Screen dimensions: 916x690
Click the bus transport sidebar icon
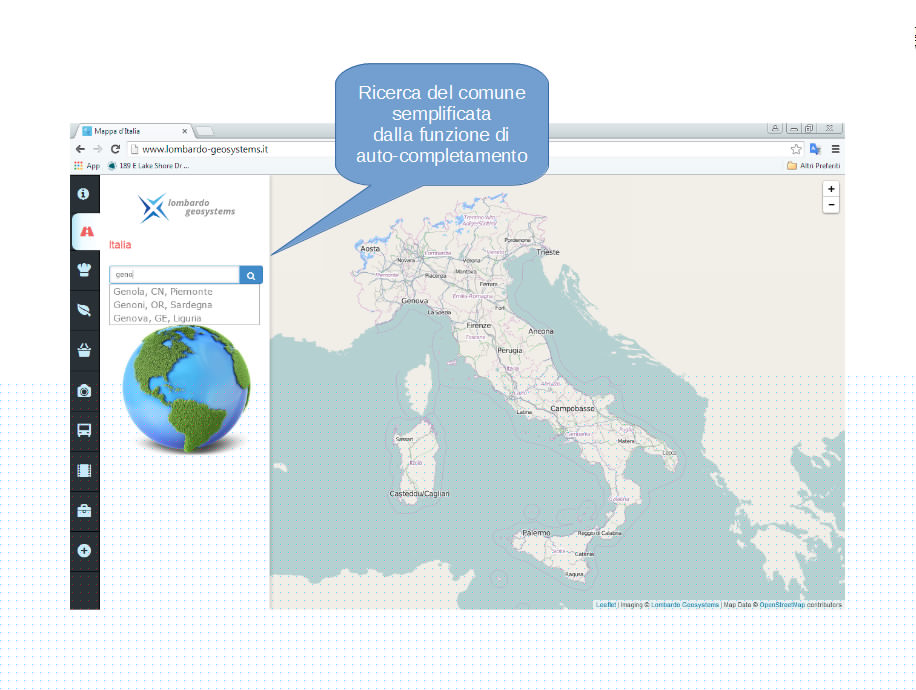tap(84, 430)
